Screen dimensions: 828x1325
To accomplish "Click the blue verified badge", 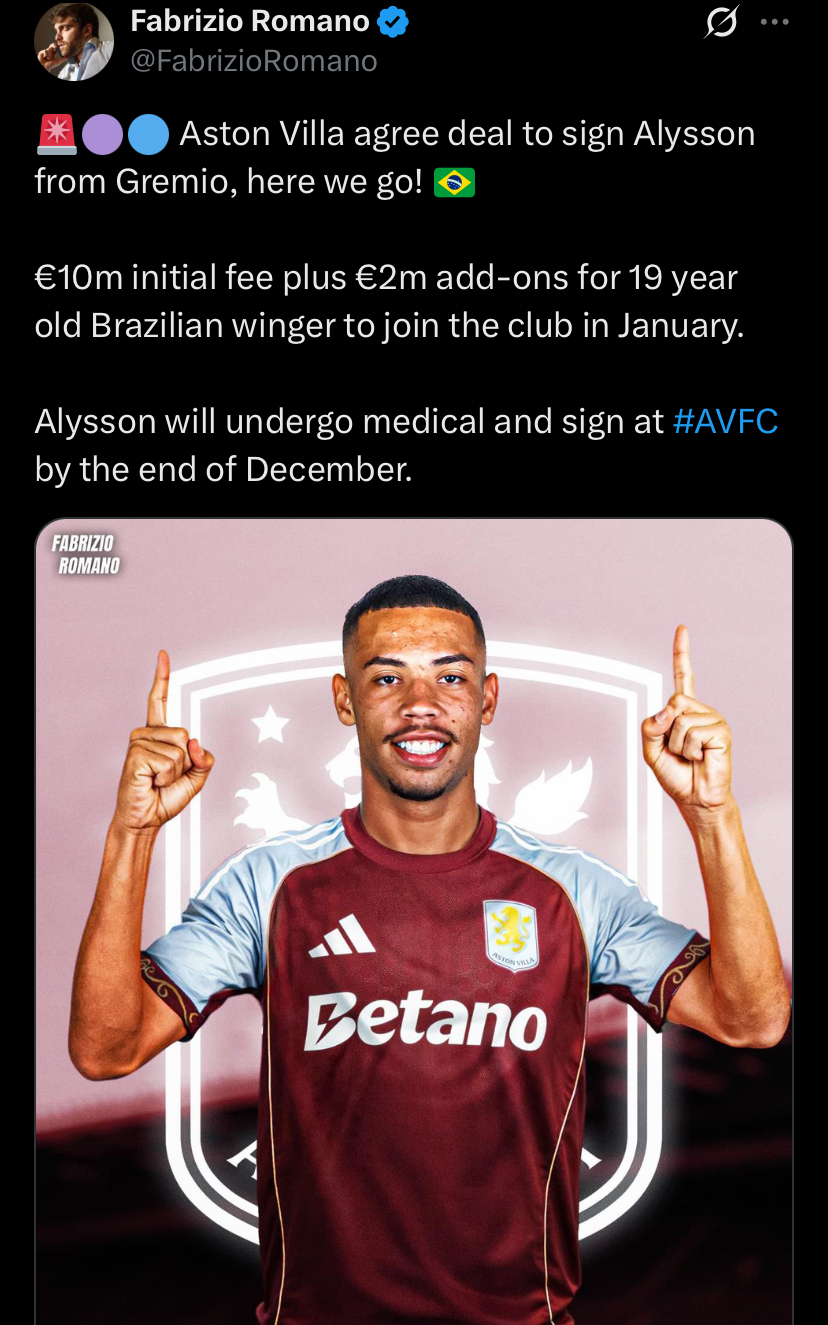I will (392, 21).
